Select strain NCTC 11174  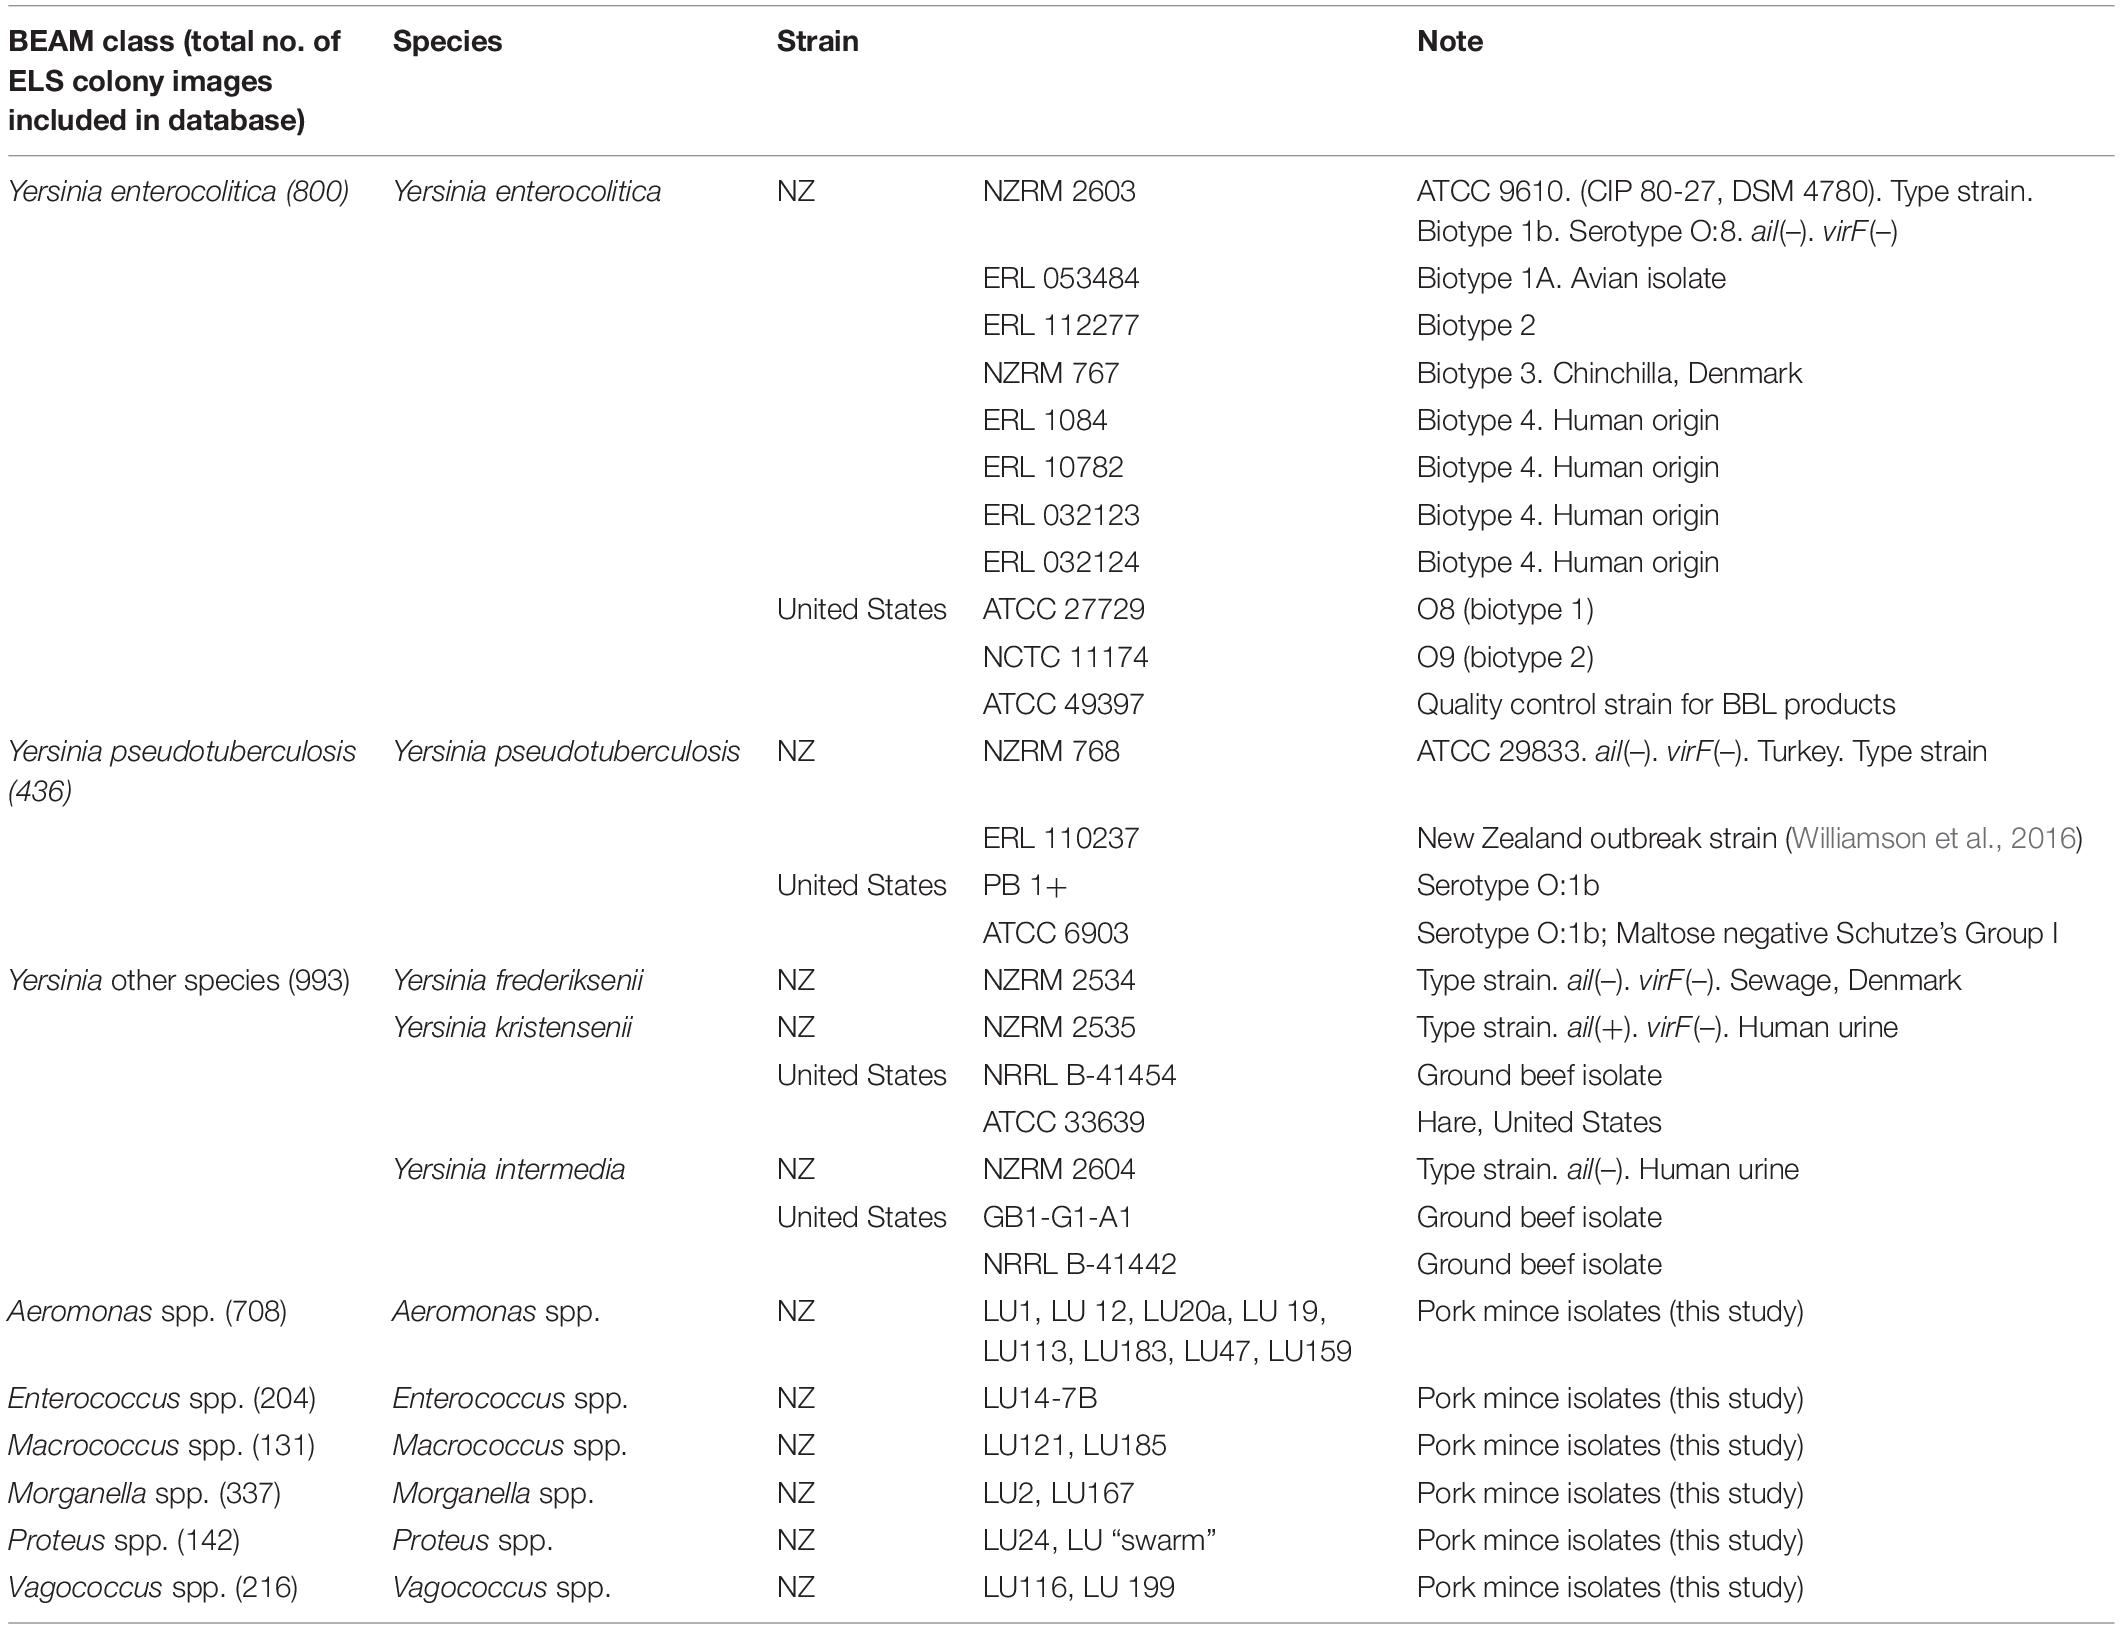1065,657
